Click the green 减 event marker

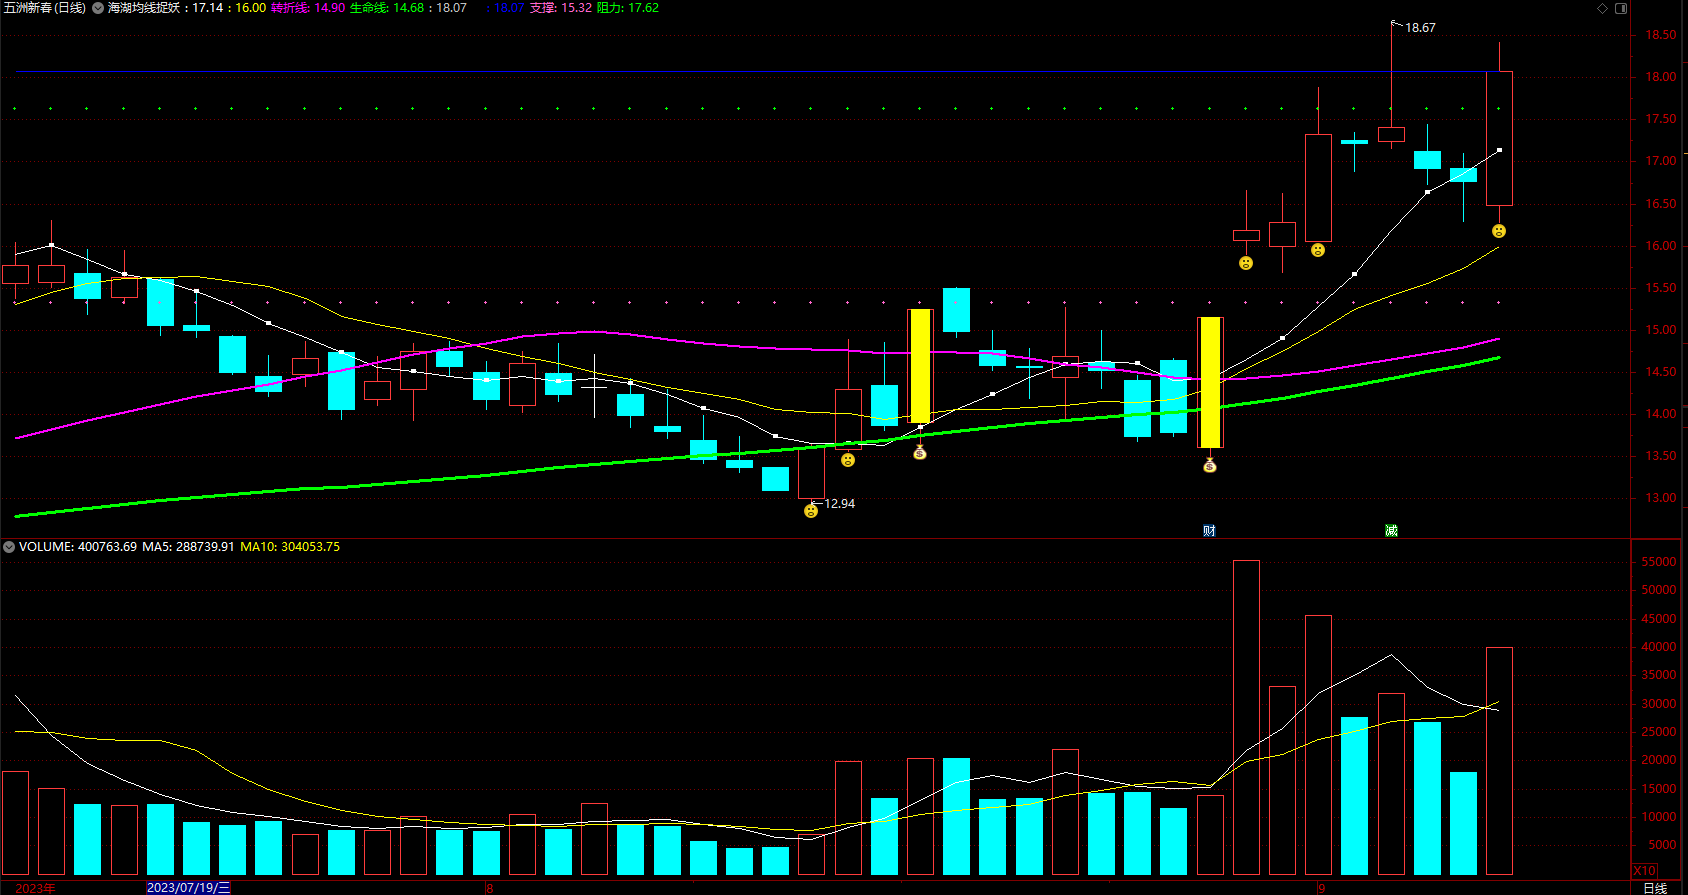tap(1391, 530)
